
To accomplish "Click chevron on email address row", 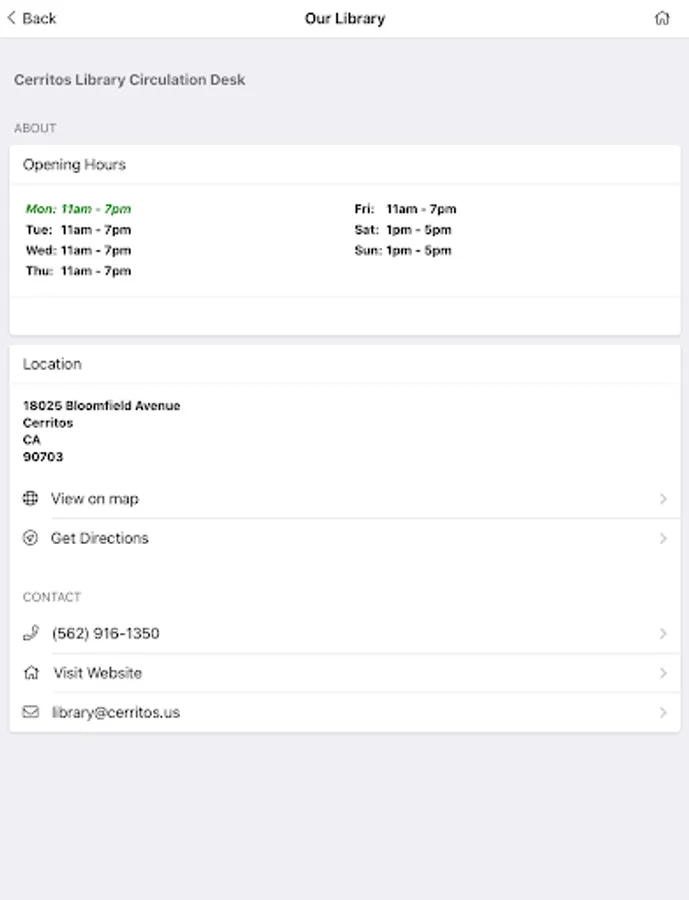I will pyautogui.click(x=663, y=713).
